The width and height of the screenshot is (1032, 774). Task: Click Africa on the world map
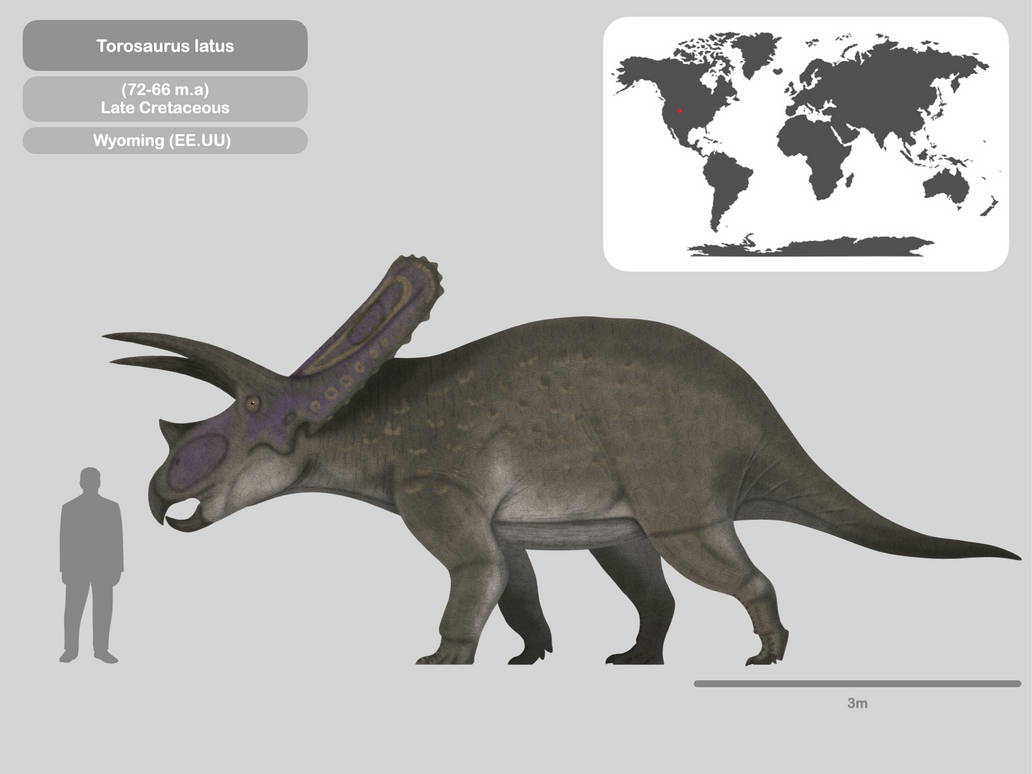point(813,155)
